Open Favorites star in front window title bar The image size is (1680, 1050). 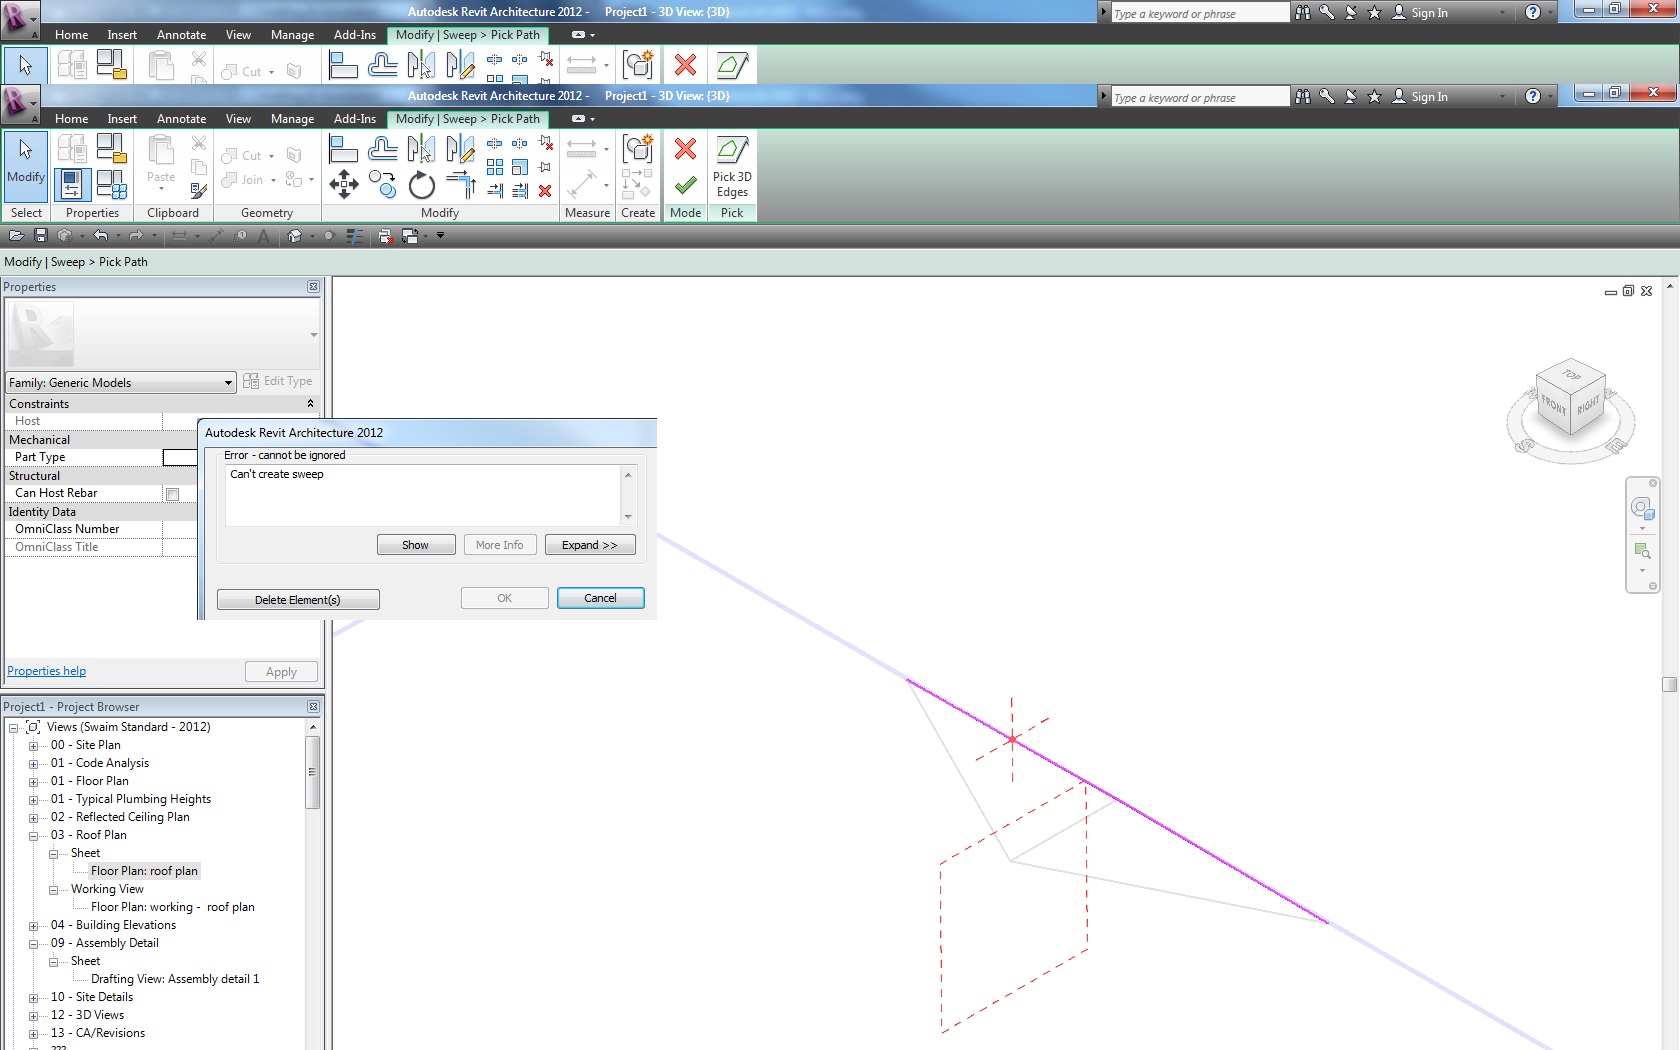pyautogui.click(x=1374, y=96)
